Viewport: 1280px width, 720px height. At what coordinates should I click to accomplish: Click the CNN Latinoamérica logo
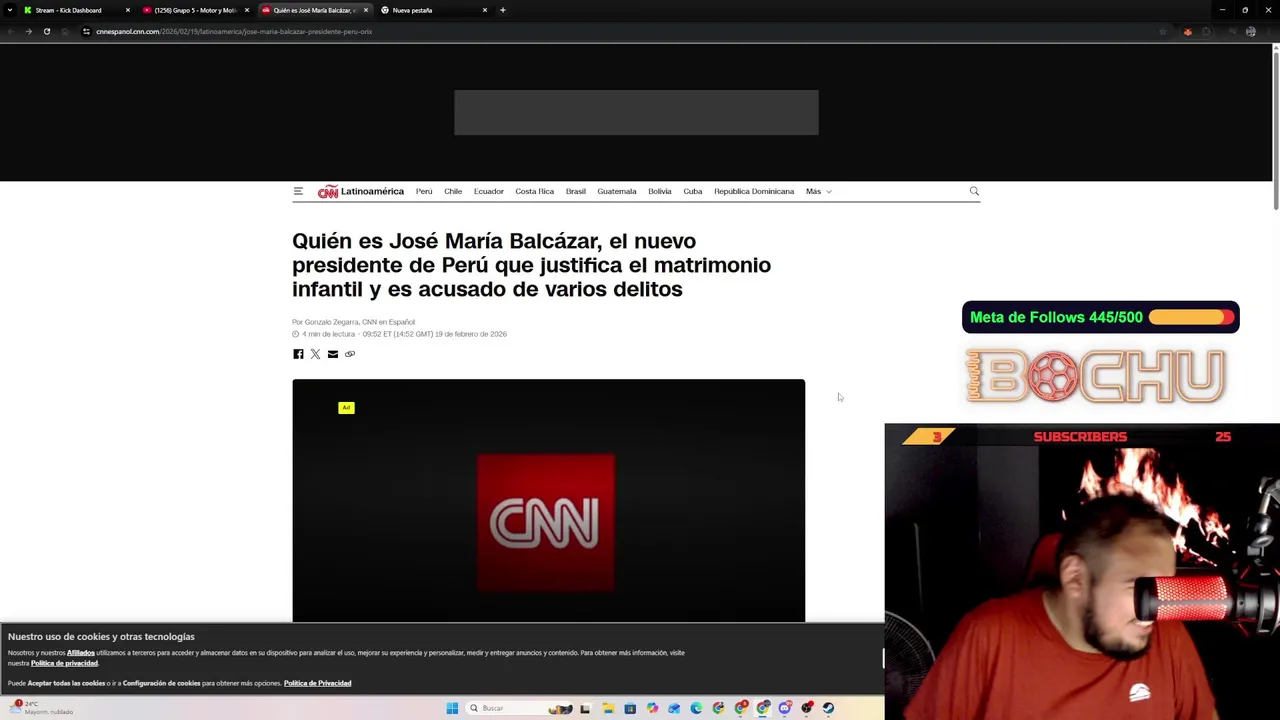361,192
